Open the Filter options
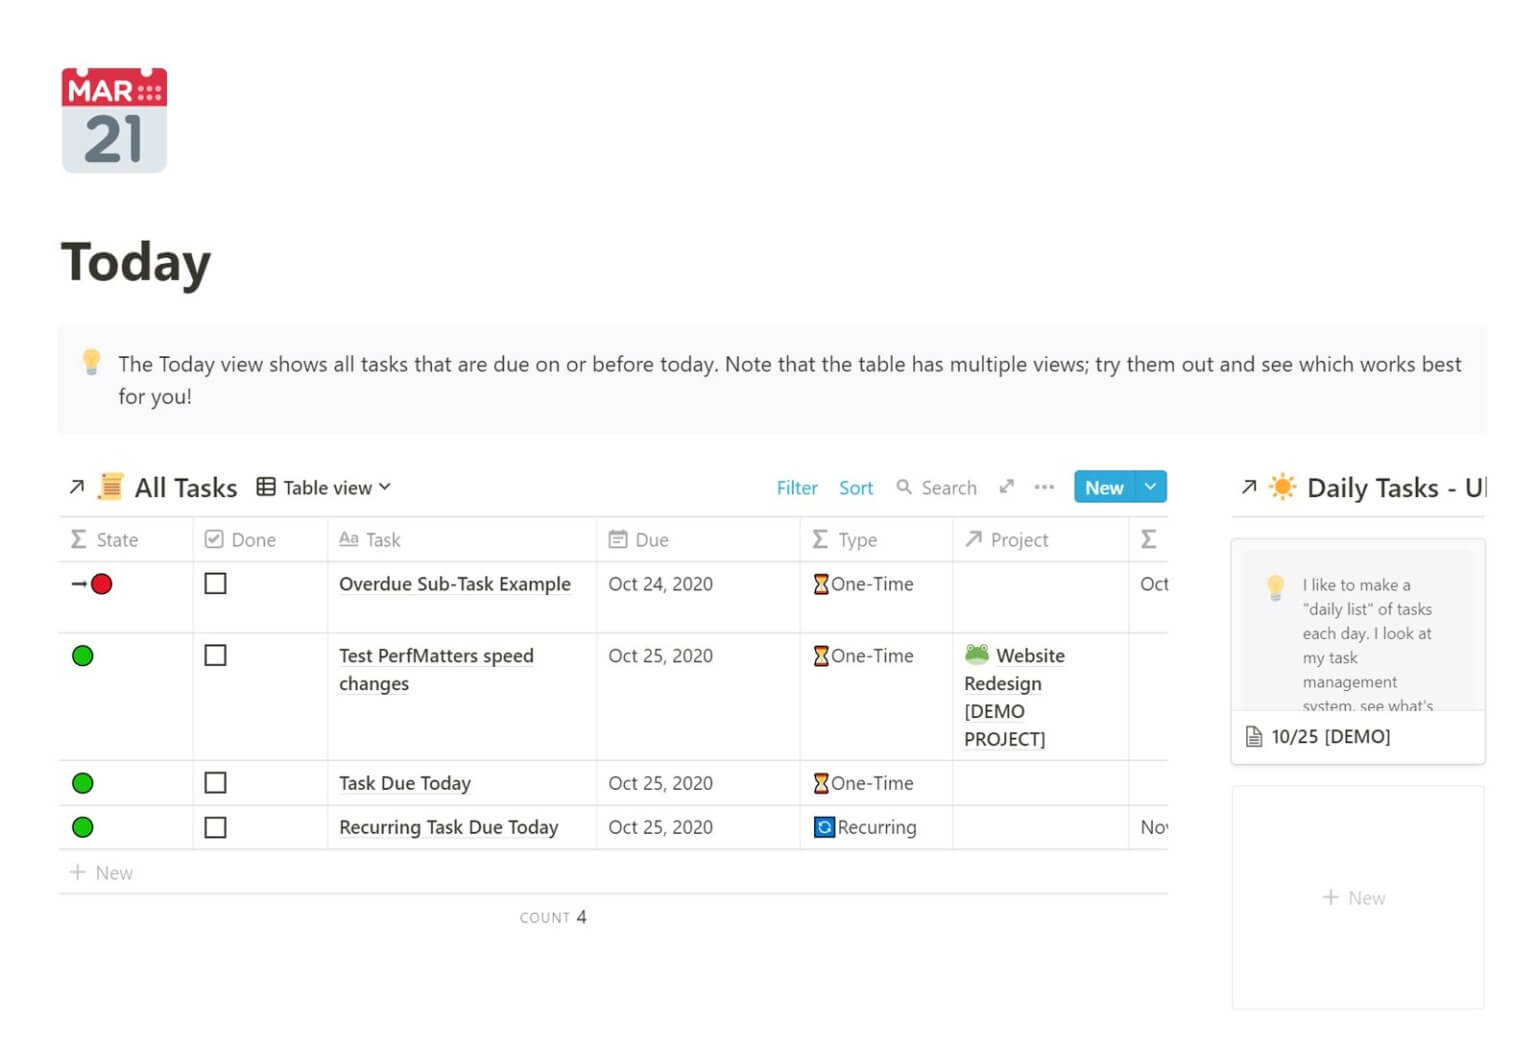Screen dimensions: 1536x1049 coord(796,487)
